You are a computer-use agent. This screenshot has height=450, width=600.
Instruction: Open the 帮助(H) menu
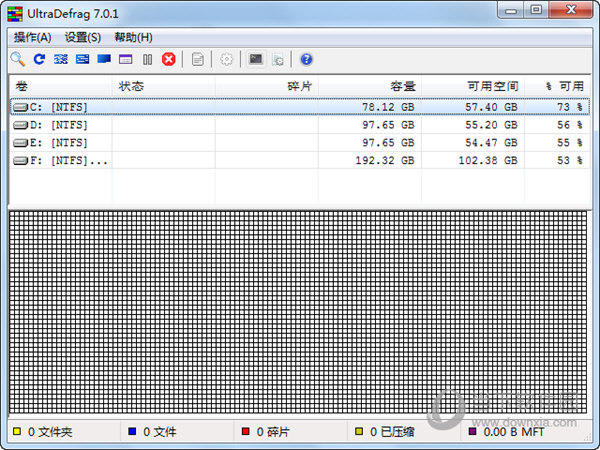coord(134,38)
